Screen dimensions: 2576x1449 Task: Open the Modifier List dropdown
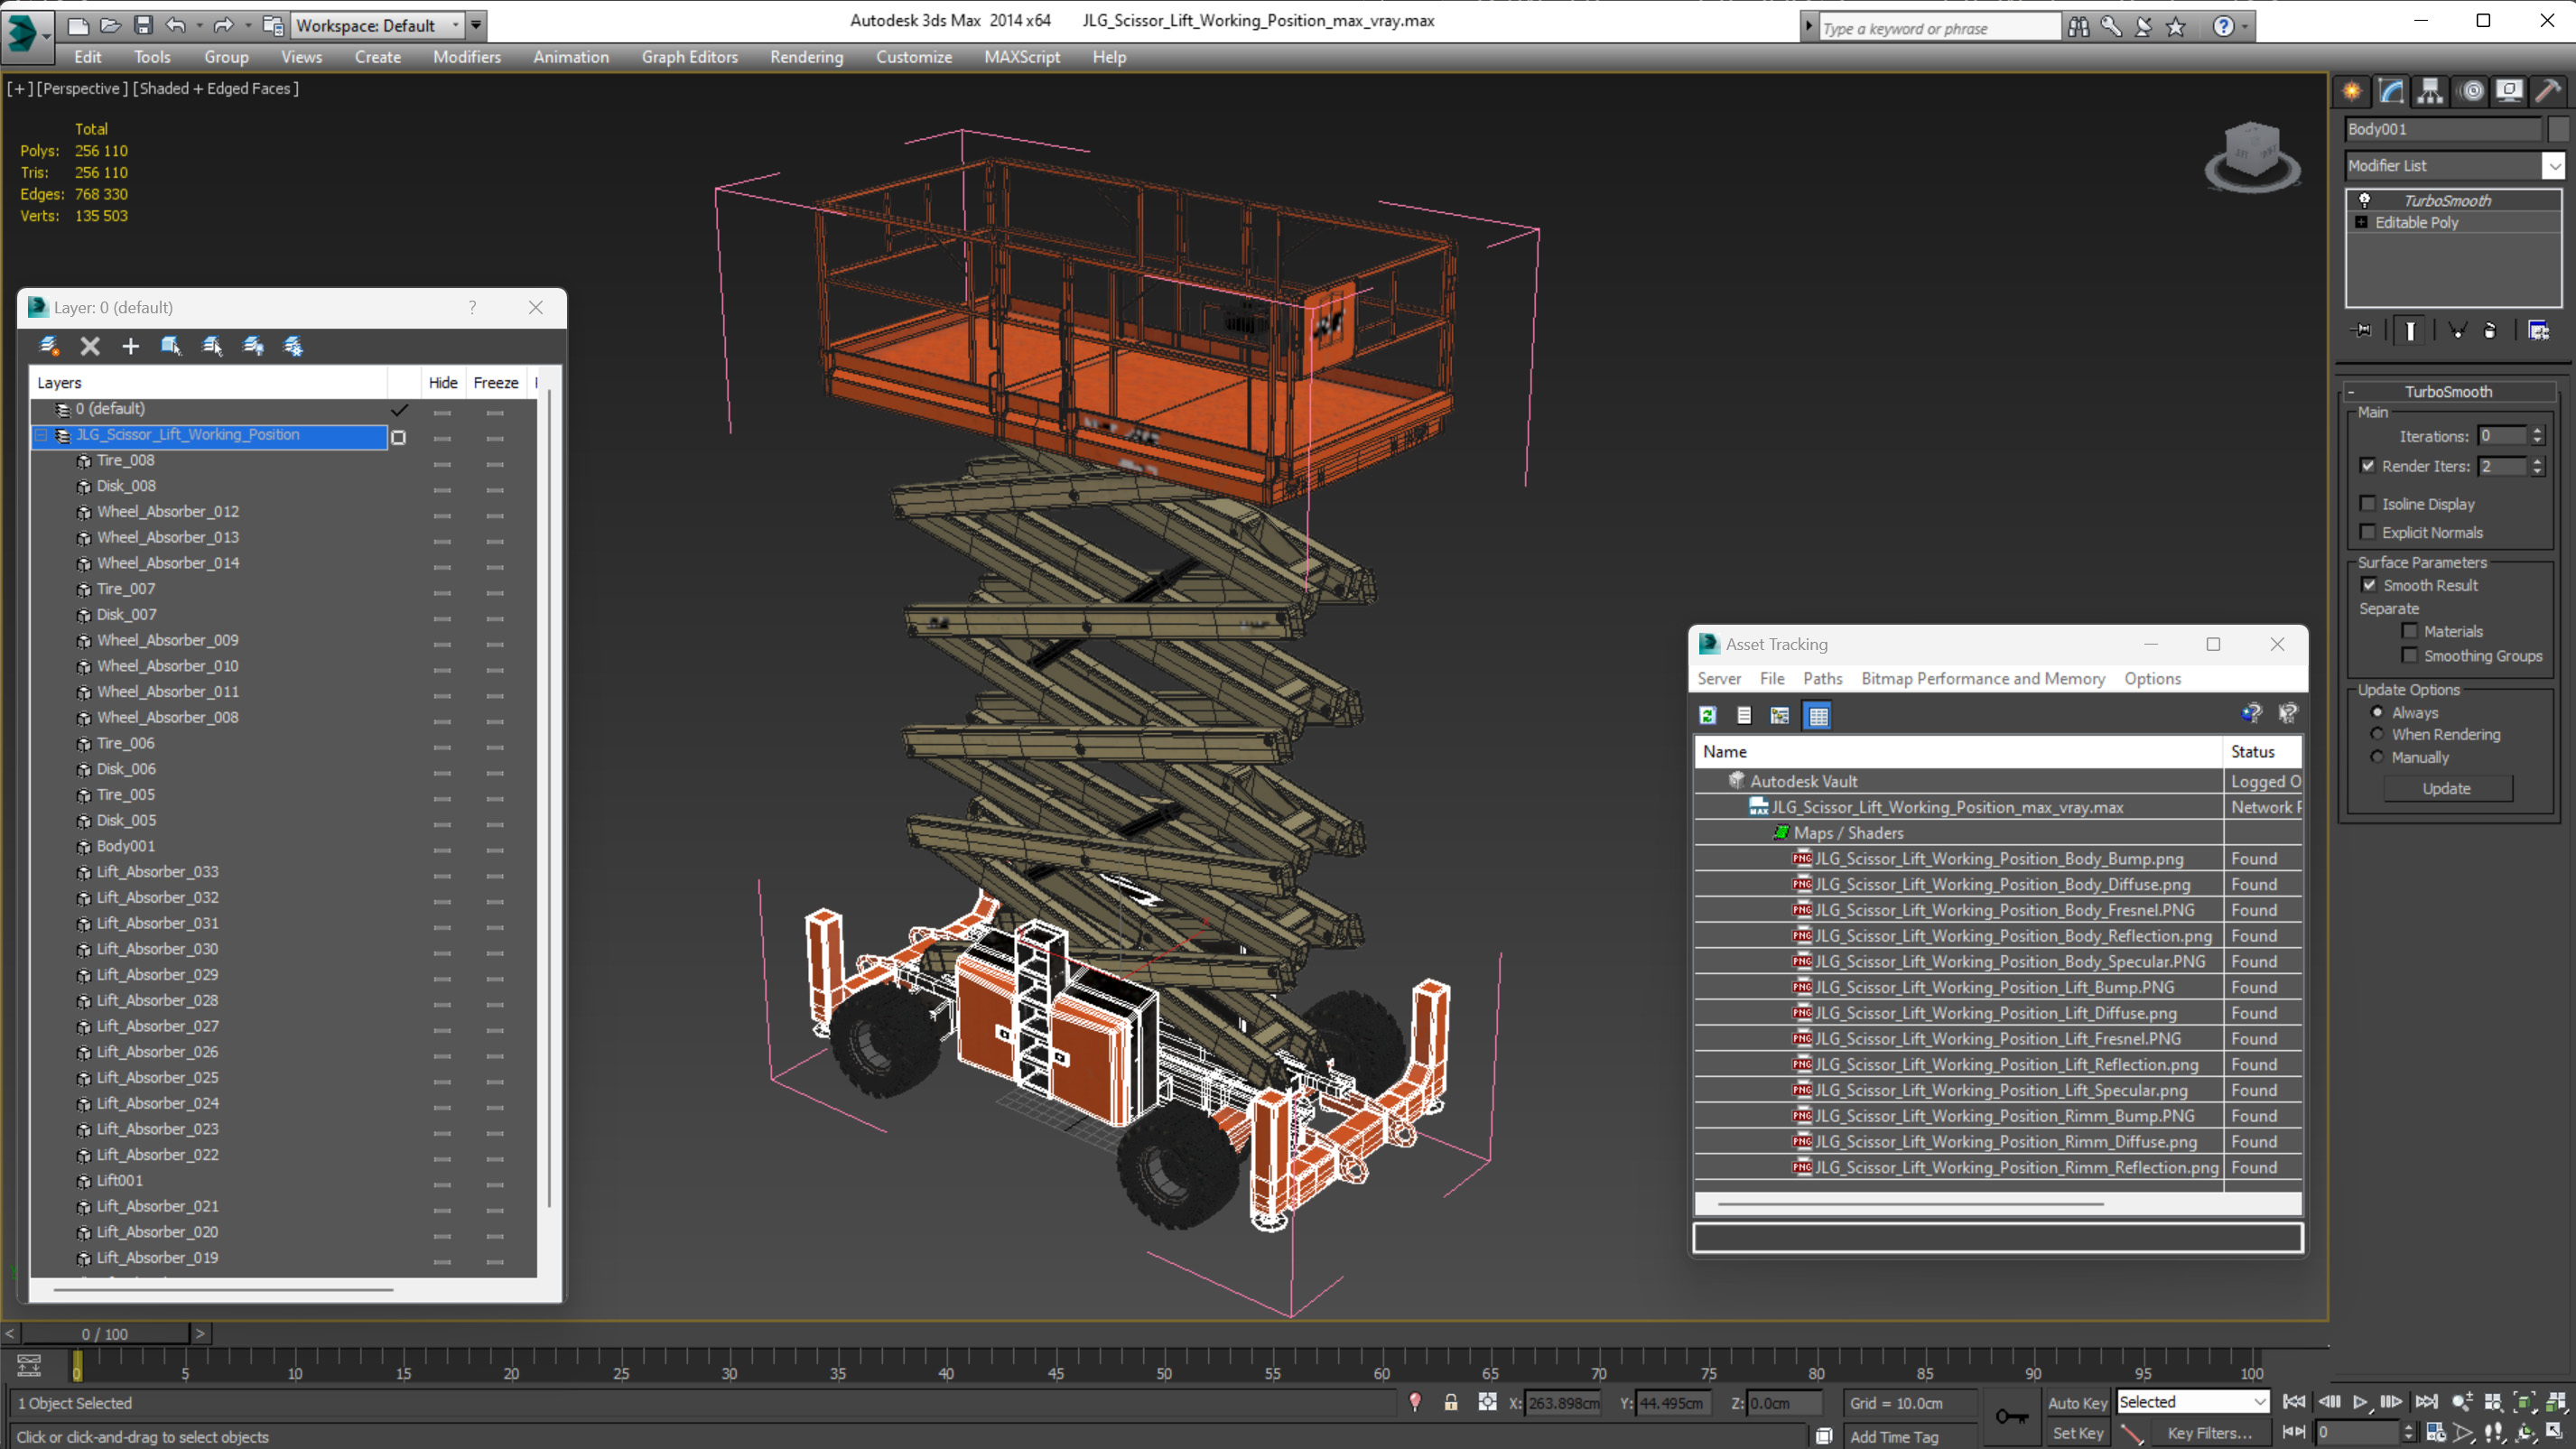[x=2554, y=166]
